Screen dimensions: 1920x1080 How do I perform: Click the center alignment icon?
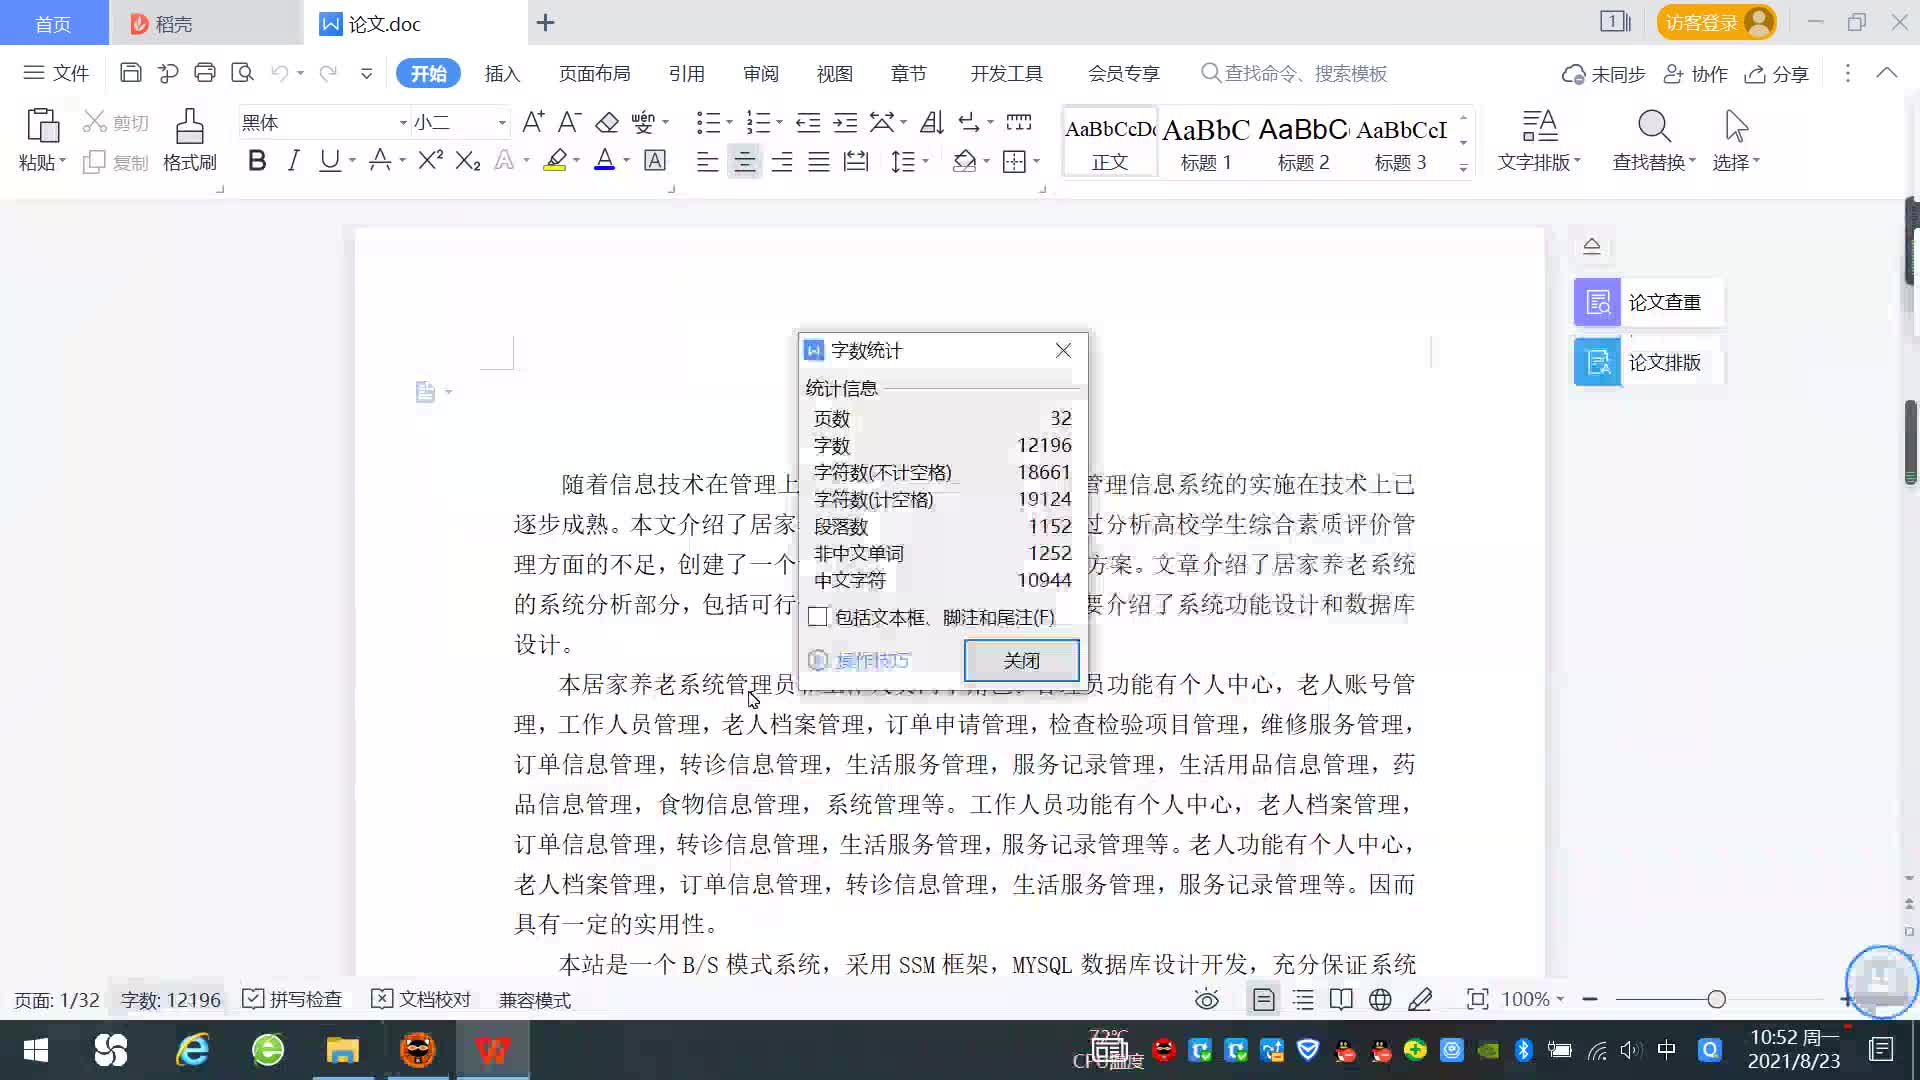tap(744, 162)
